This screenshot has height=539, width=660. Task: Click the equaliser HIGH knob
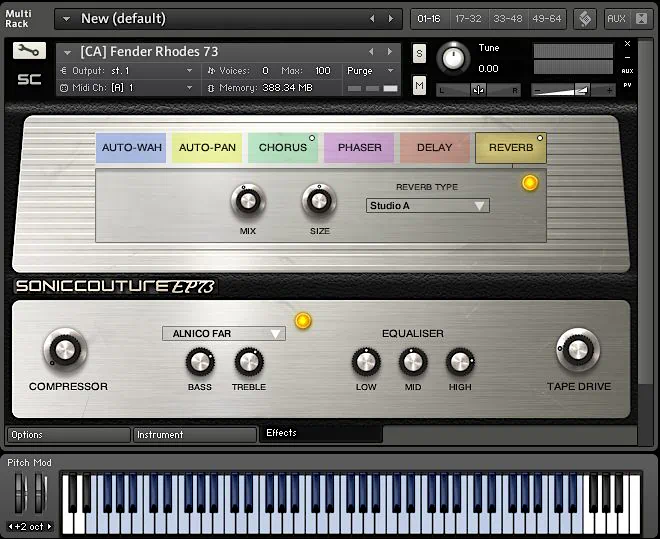pos(460,362)
